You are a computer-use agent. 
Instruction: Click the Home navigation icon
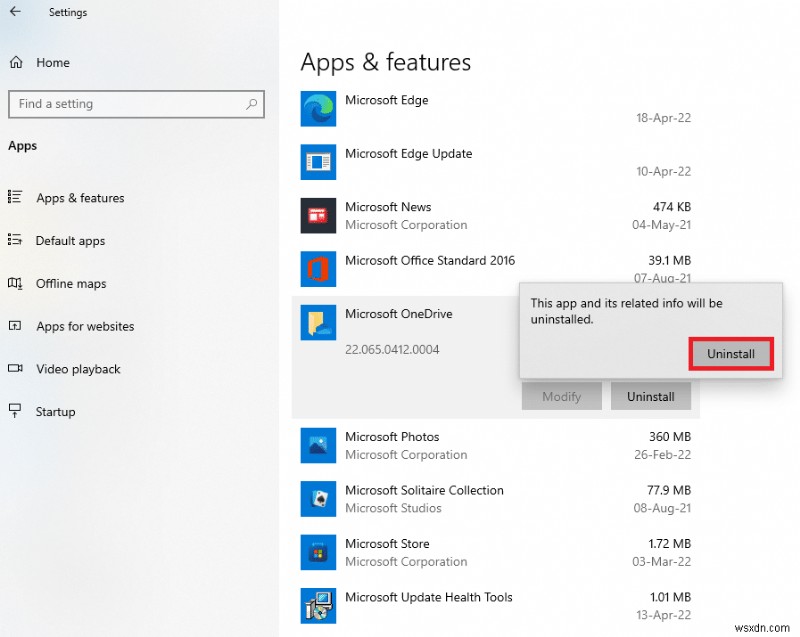18,62
